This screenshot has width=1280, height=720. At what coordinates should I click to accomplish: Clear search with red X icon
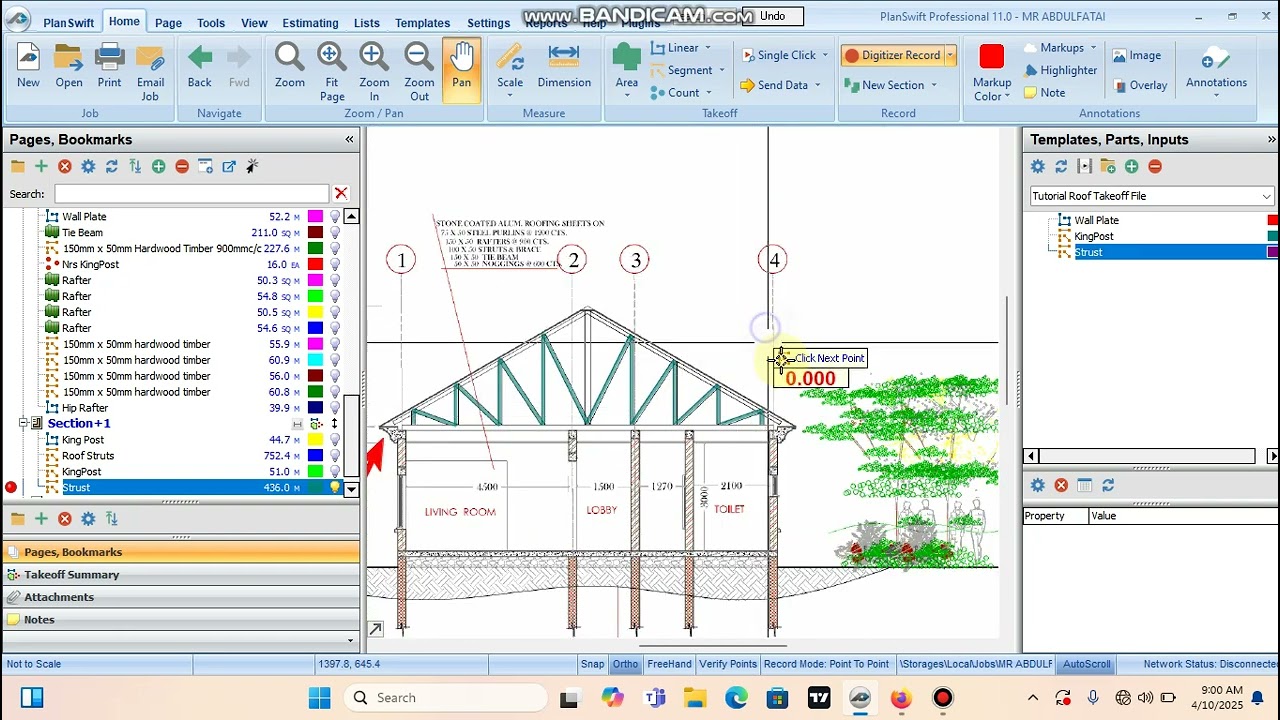click(x=341, y=193)
